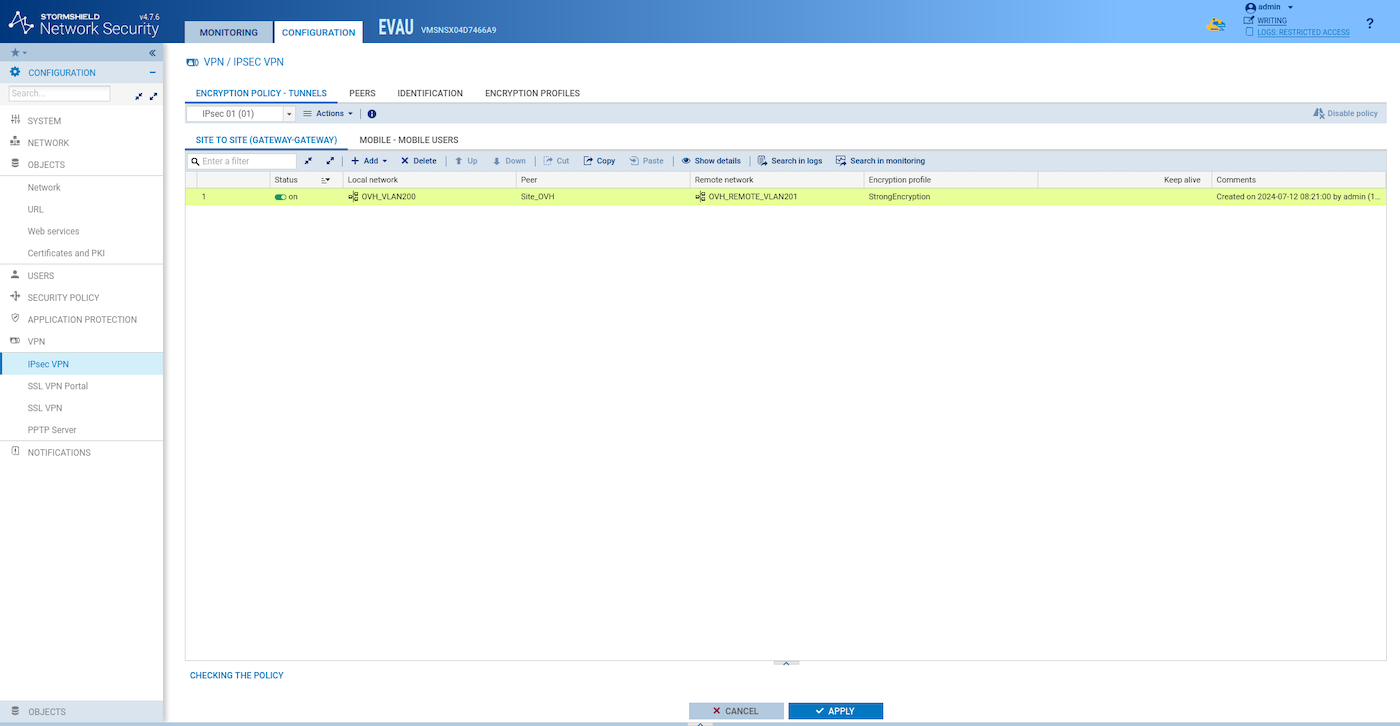The height and width of the screenshot is (726, 1400).
Task: Open help with the question mark icon
Action: coord(1369,23)
